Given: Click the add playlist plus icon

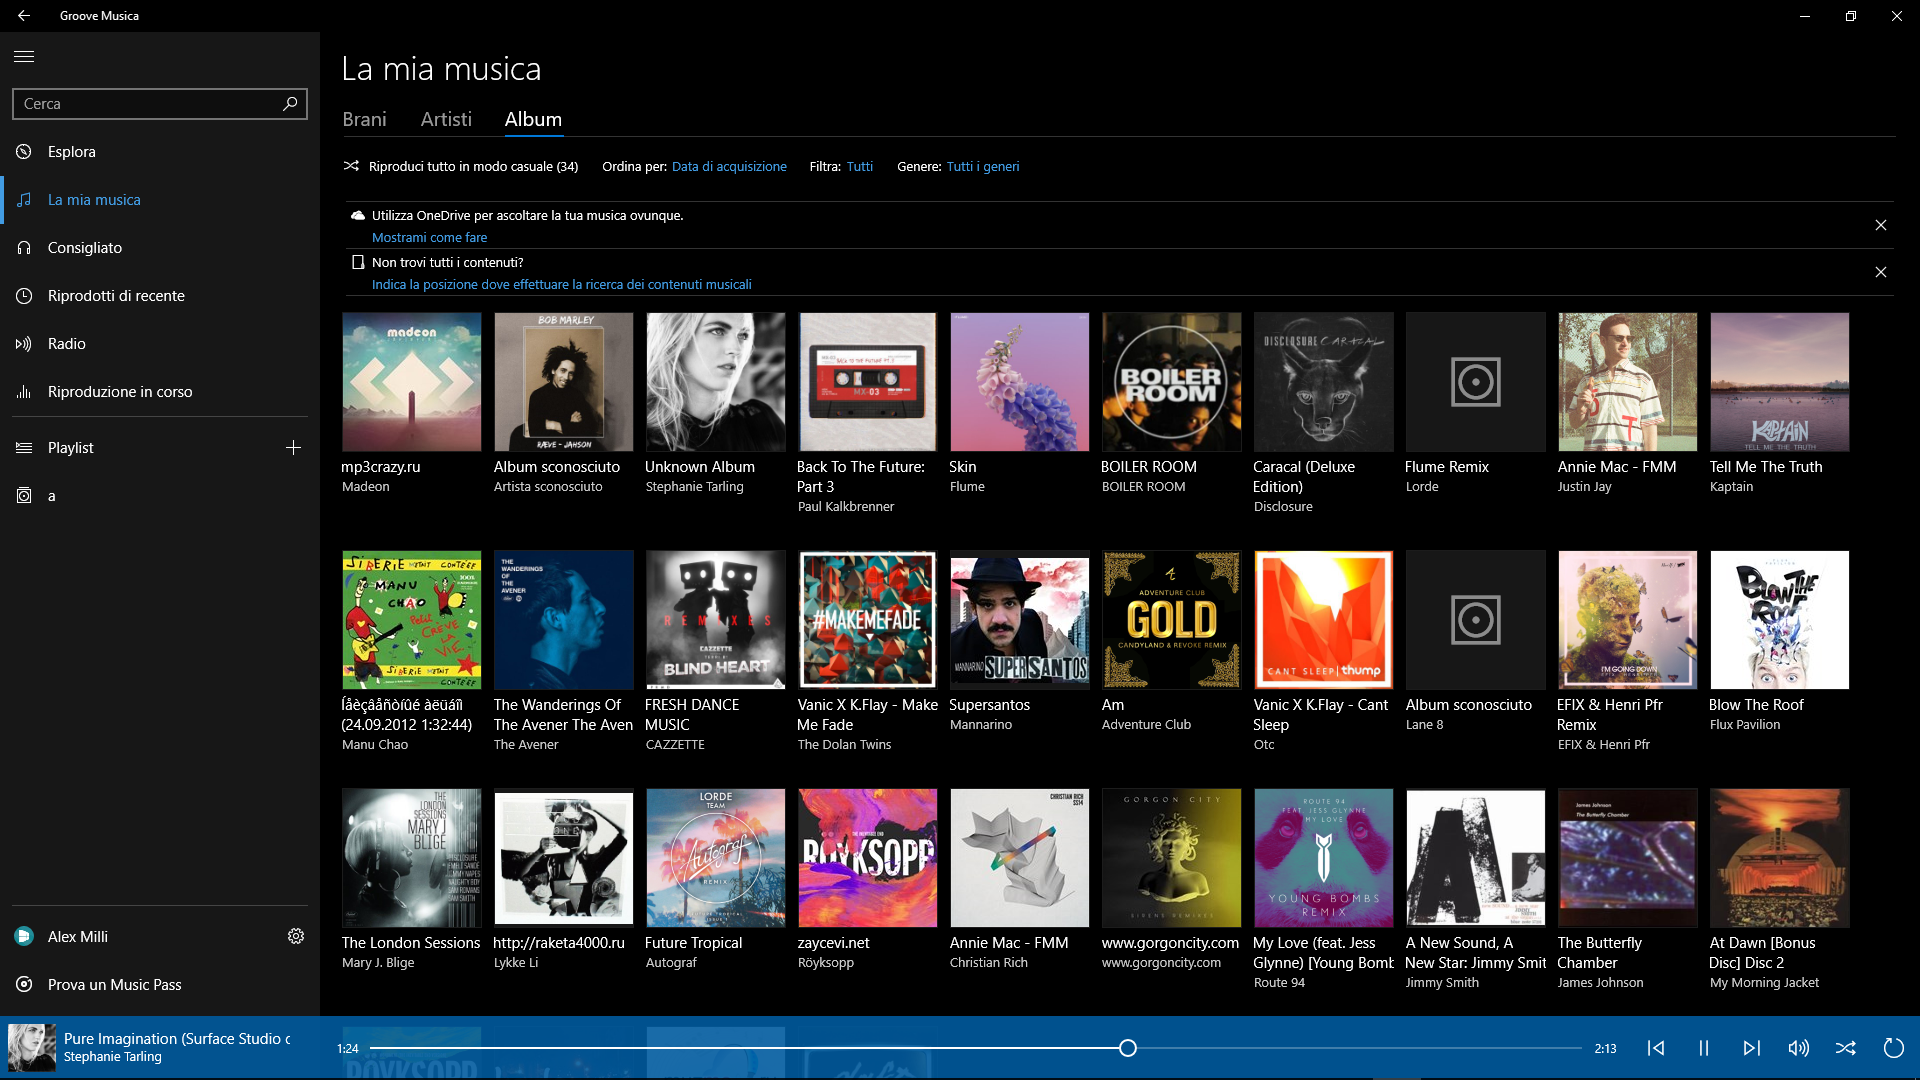Looking at the screenshot, I should point(293,447).
